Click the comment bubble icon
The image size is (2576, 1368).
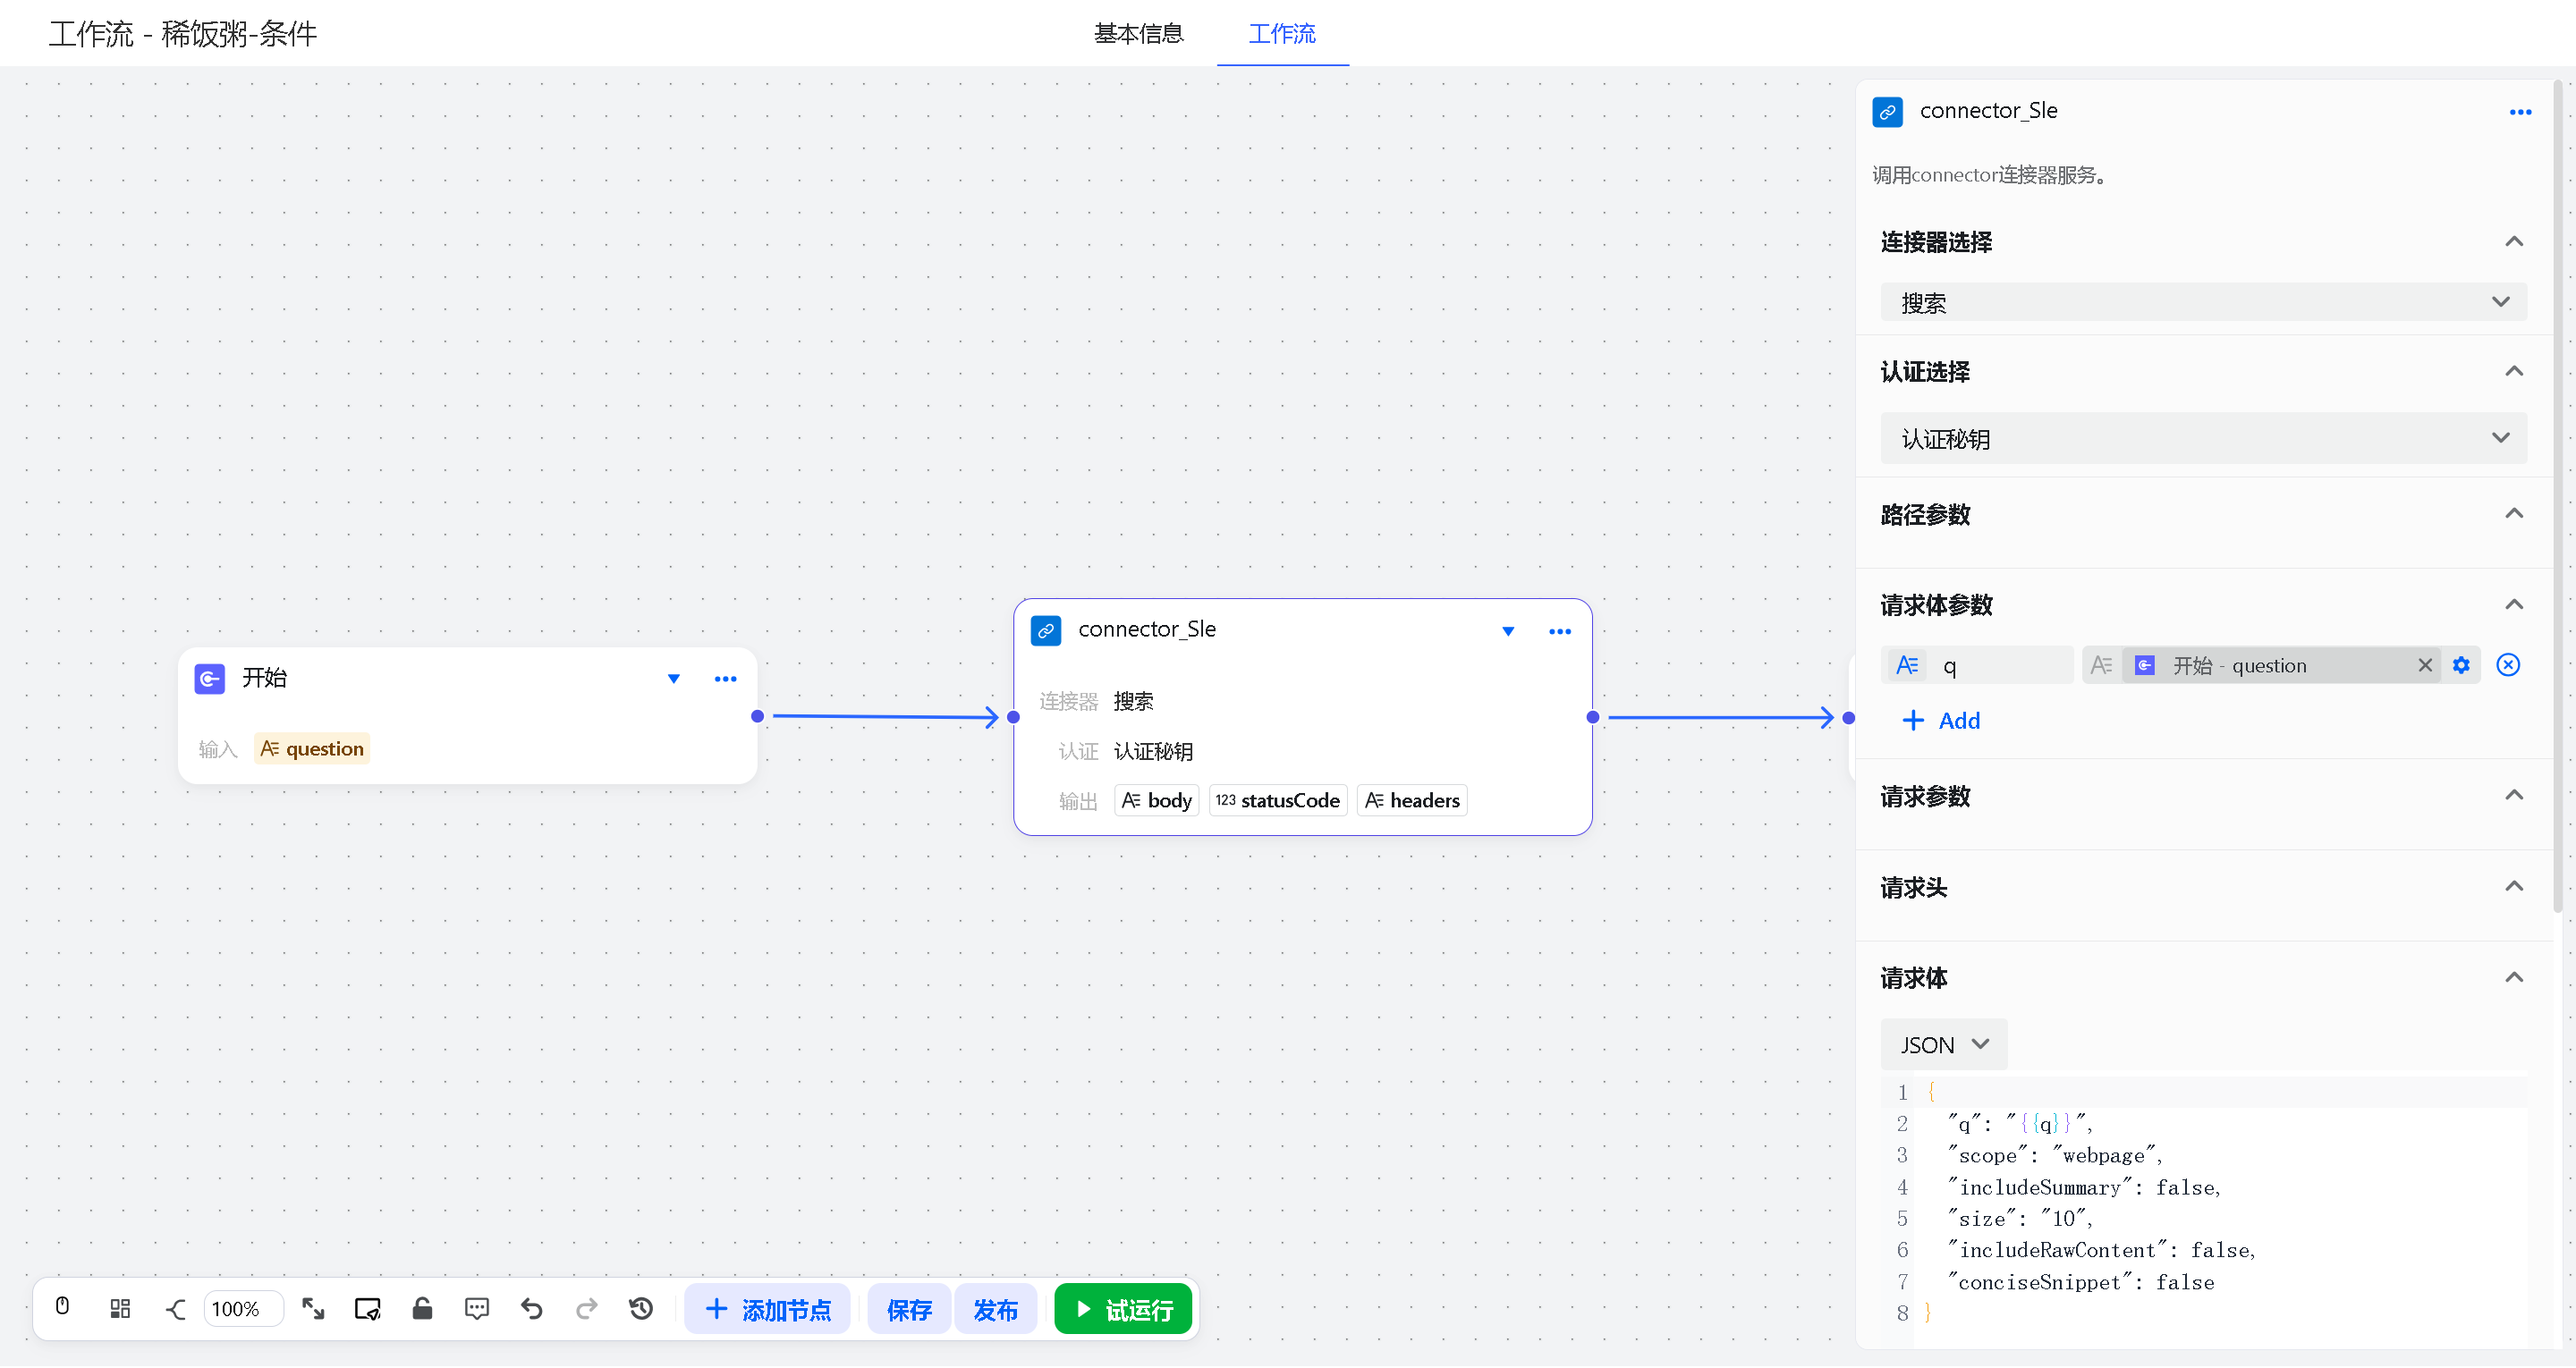(x=477, y=1308)
